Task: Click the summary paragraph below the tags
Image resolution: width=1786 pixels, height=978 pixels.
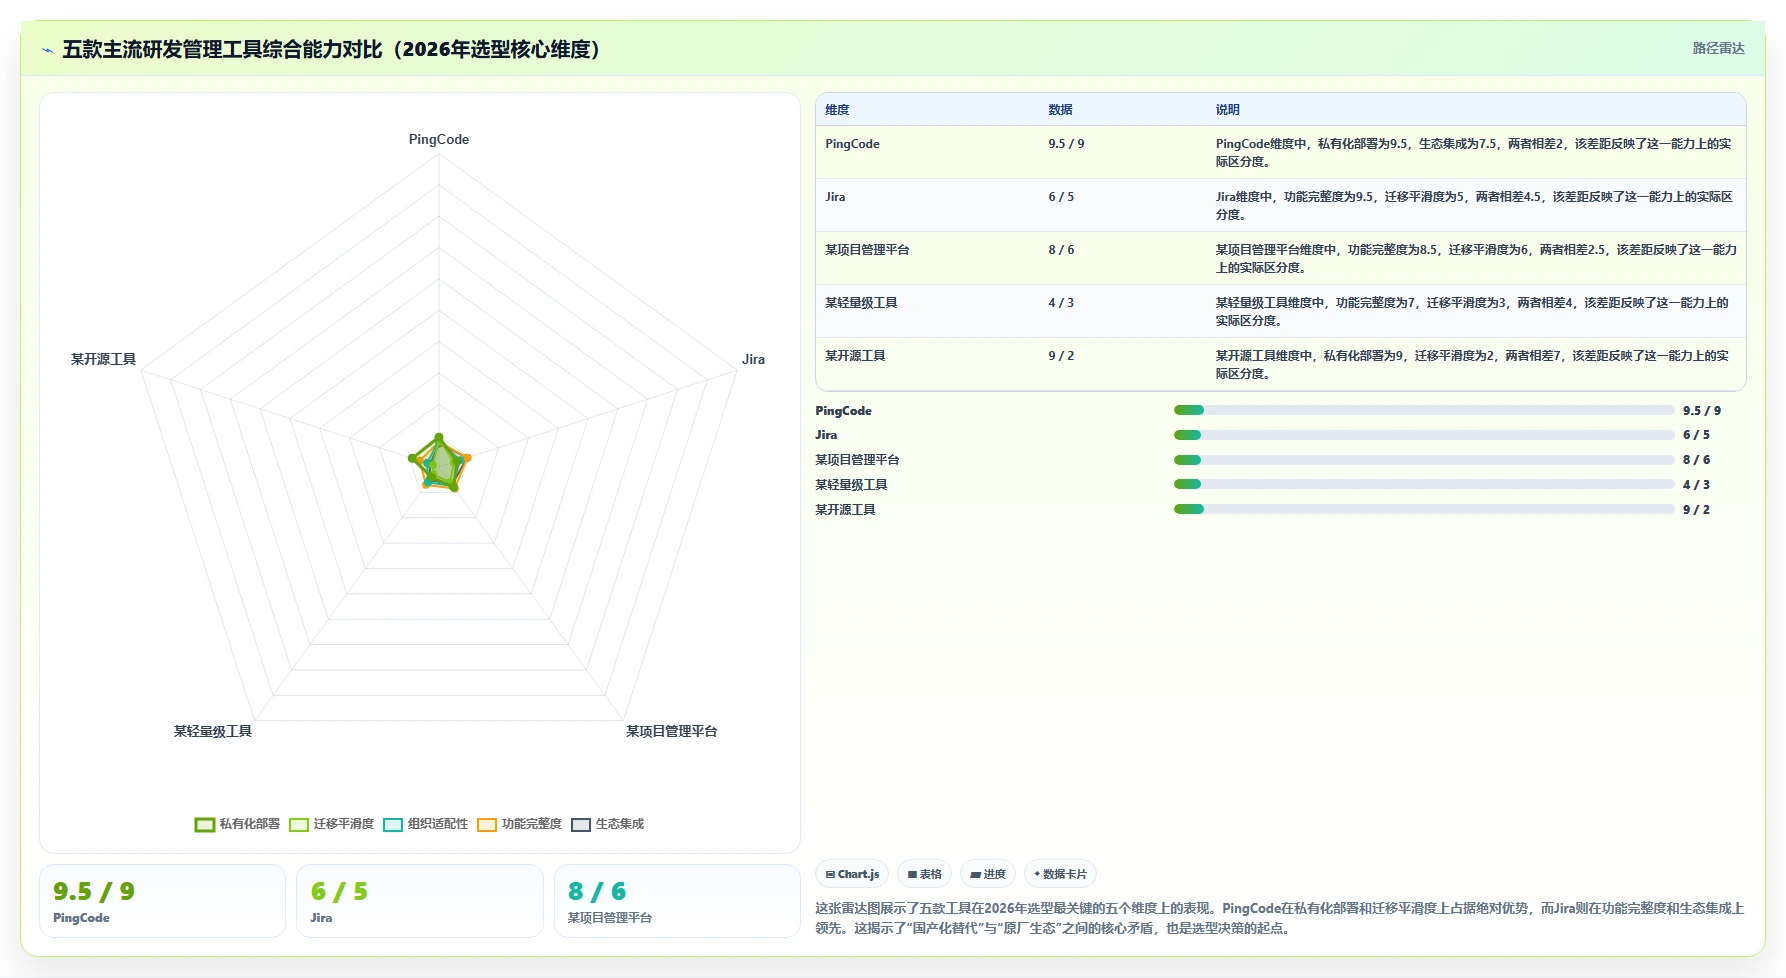Action: (1280, 918)
